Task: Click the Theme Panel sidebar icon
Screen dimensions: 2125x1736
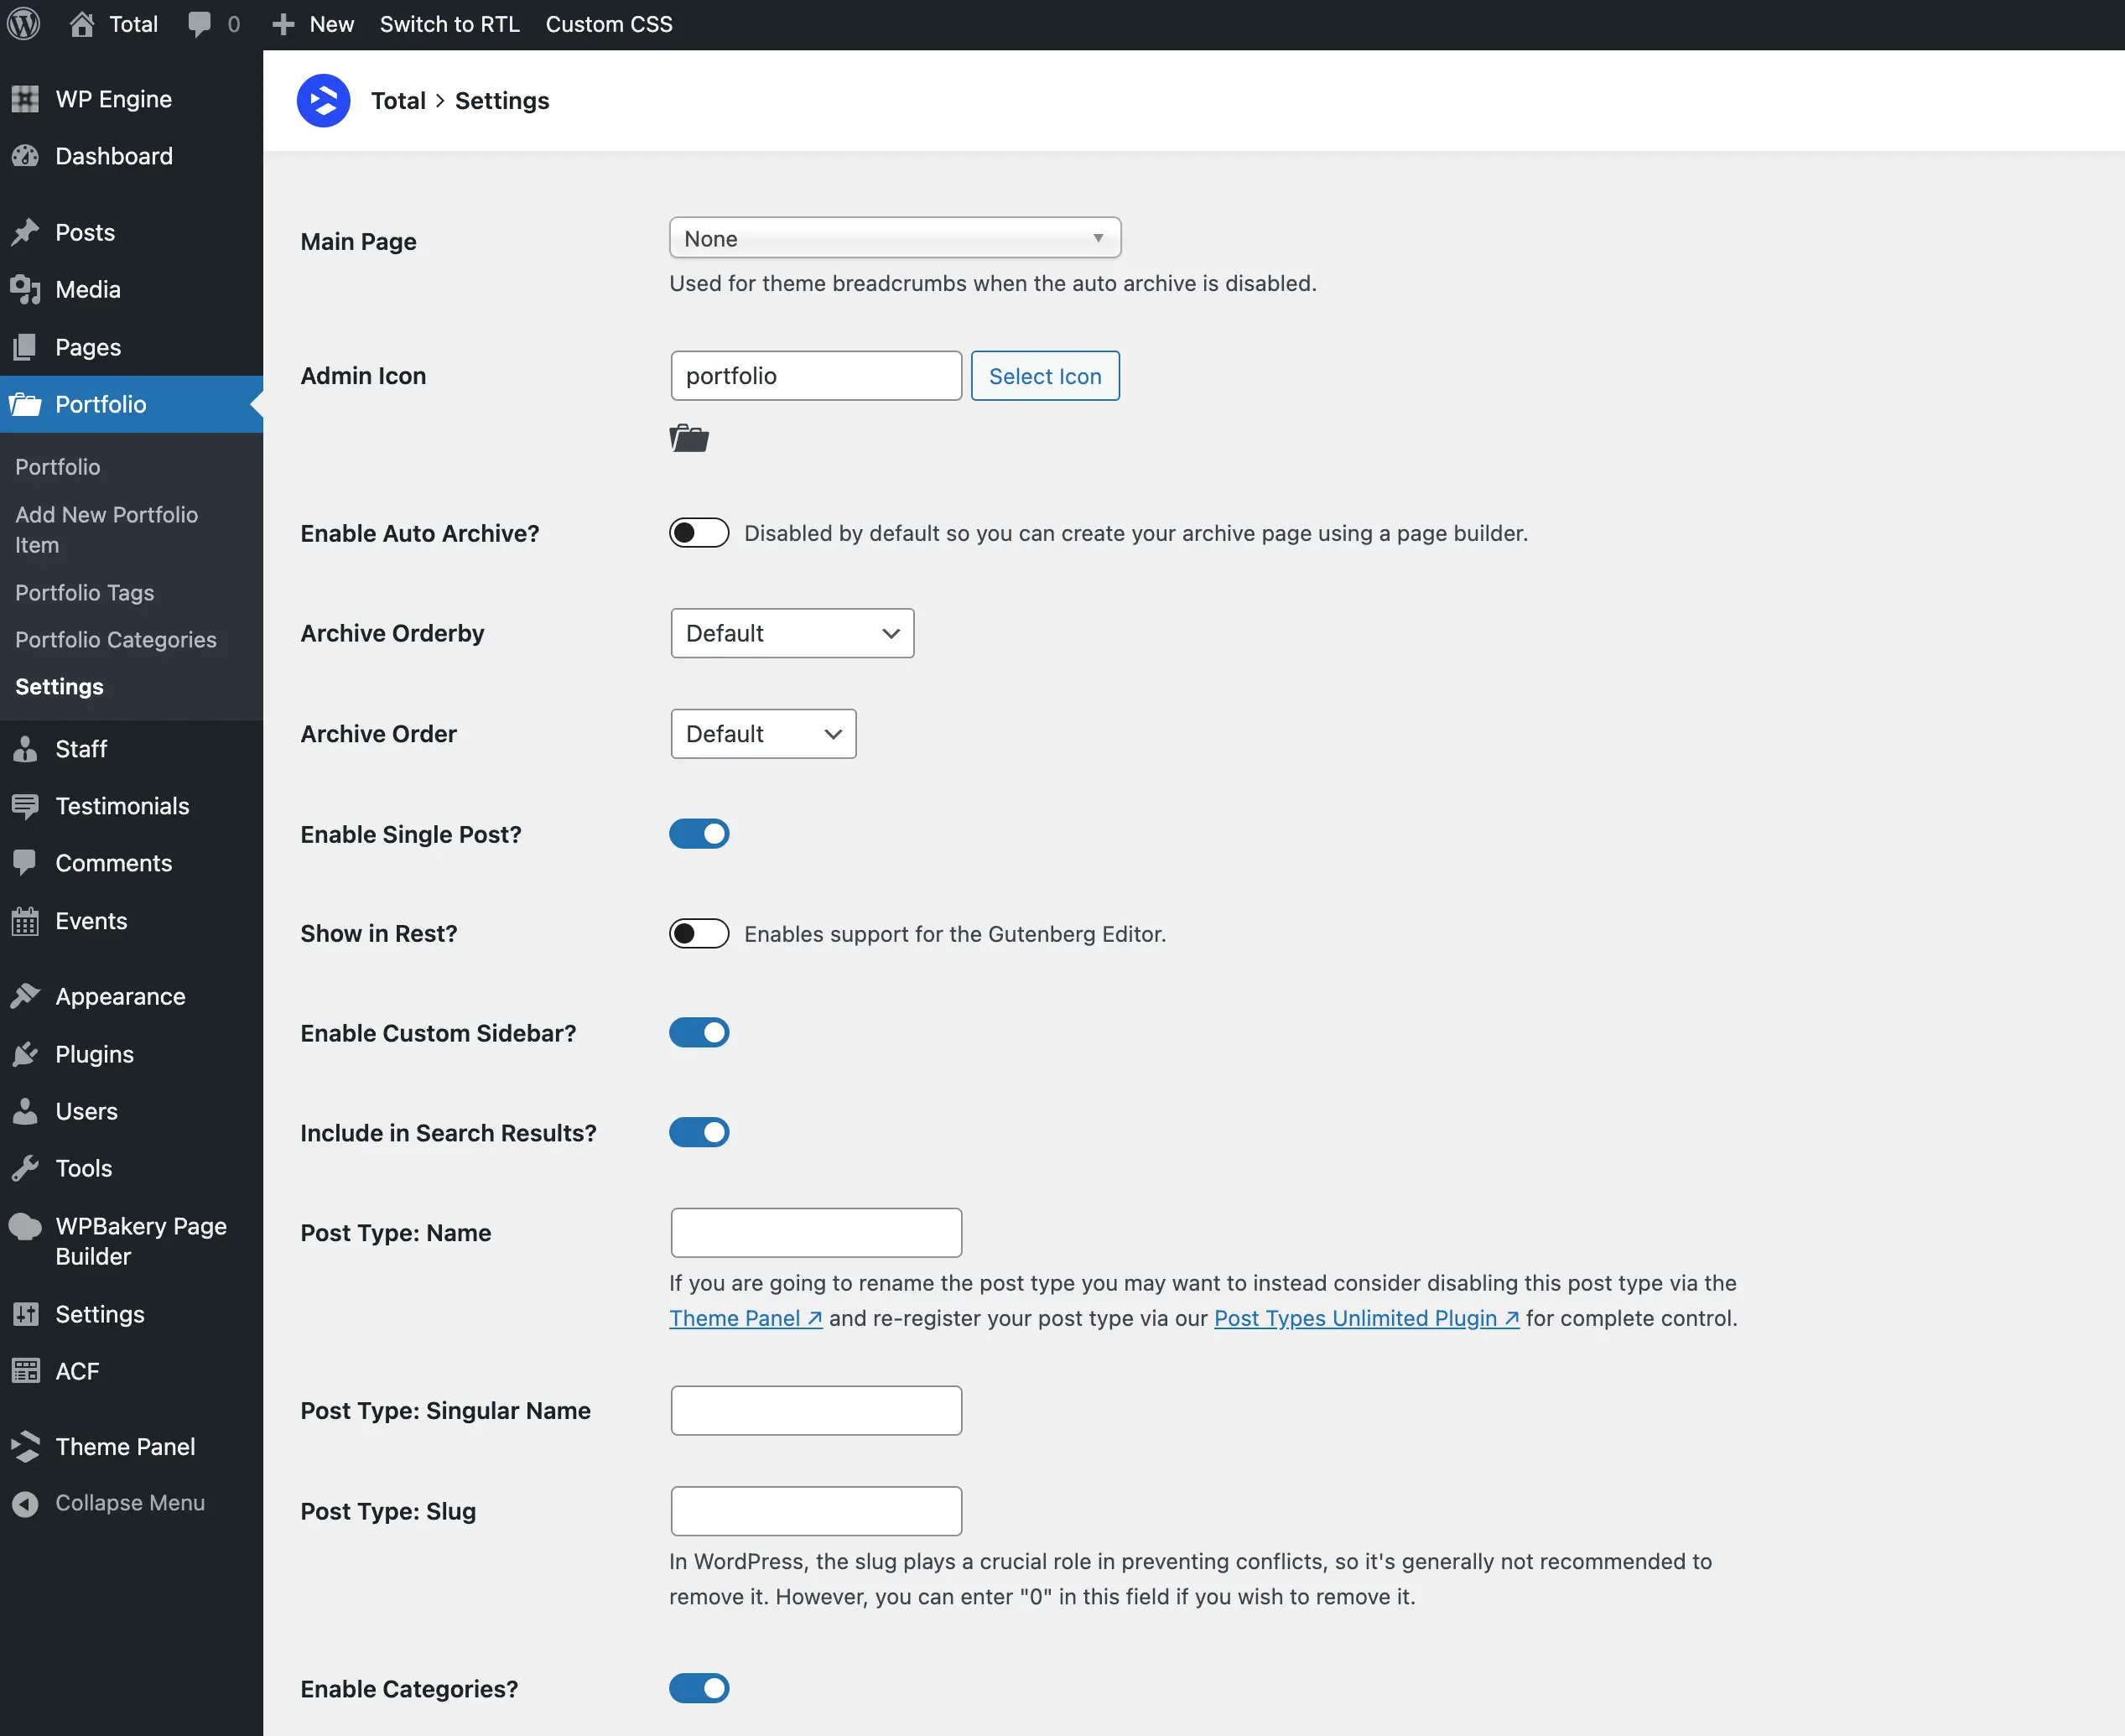Action: 25,1446
